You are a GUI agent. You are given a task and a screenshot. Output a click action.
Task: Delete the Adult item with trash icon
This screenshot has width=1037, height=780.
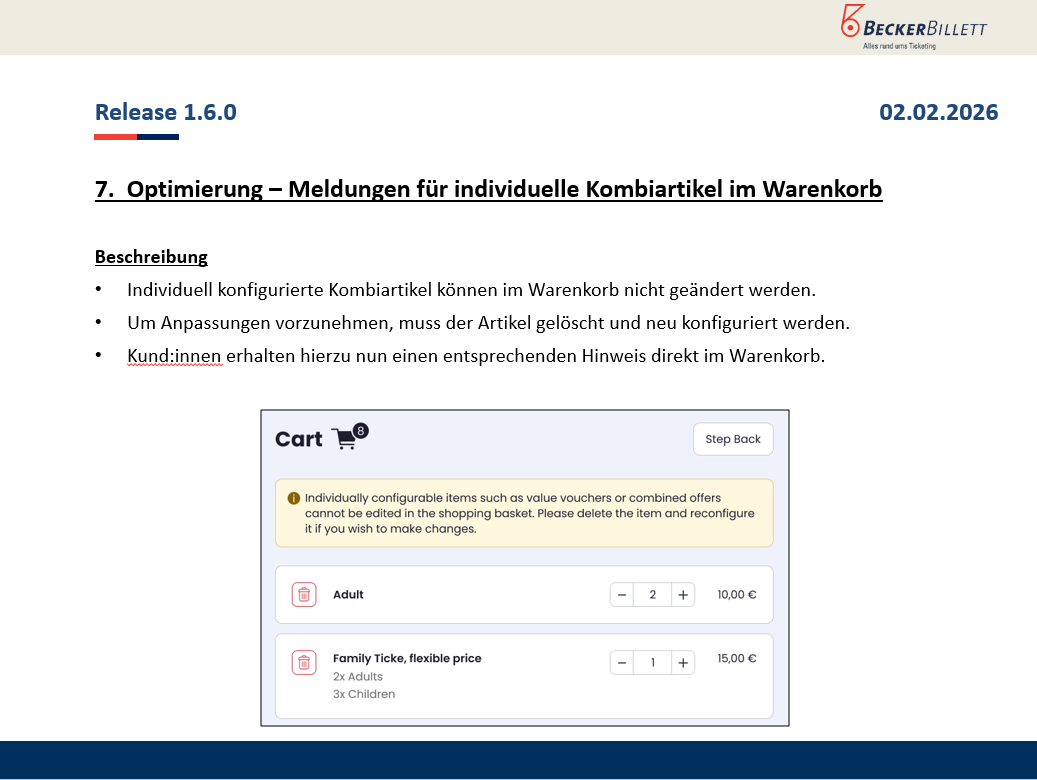pos(304,595)
